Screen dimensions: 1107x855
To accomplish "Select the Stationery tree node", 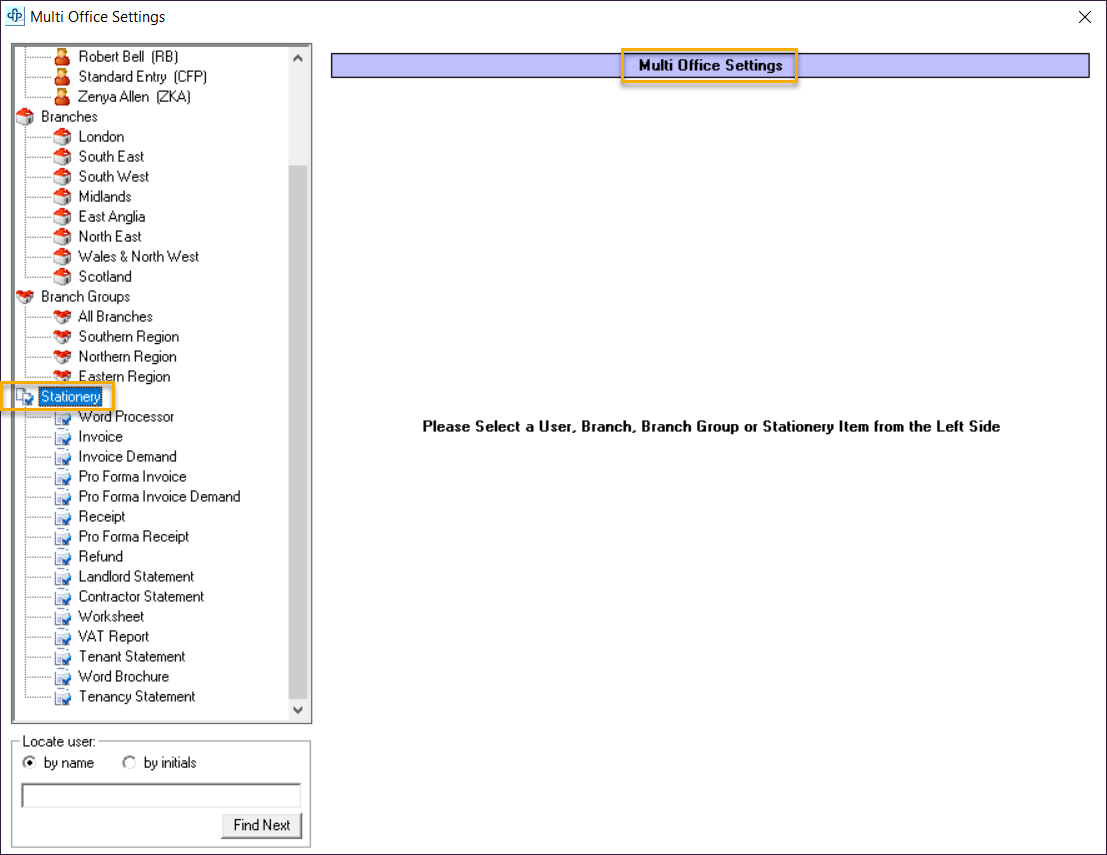I will (71, 397).
